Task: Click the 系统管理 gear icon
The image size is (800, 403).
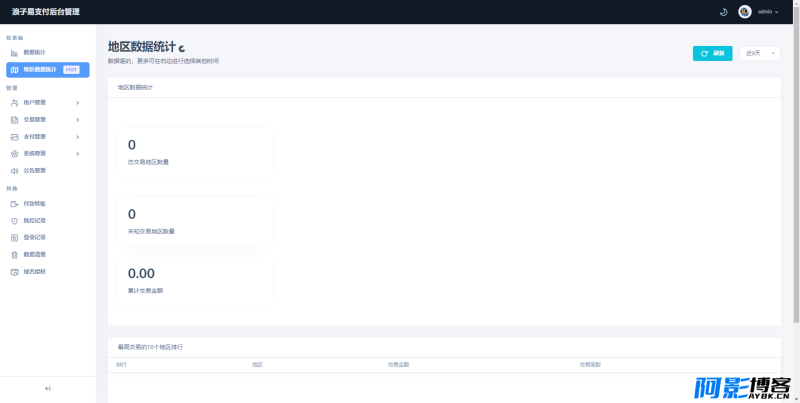Action: [14, 154]
